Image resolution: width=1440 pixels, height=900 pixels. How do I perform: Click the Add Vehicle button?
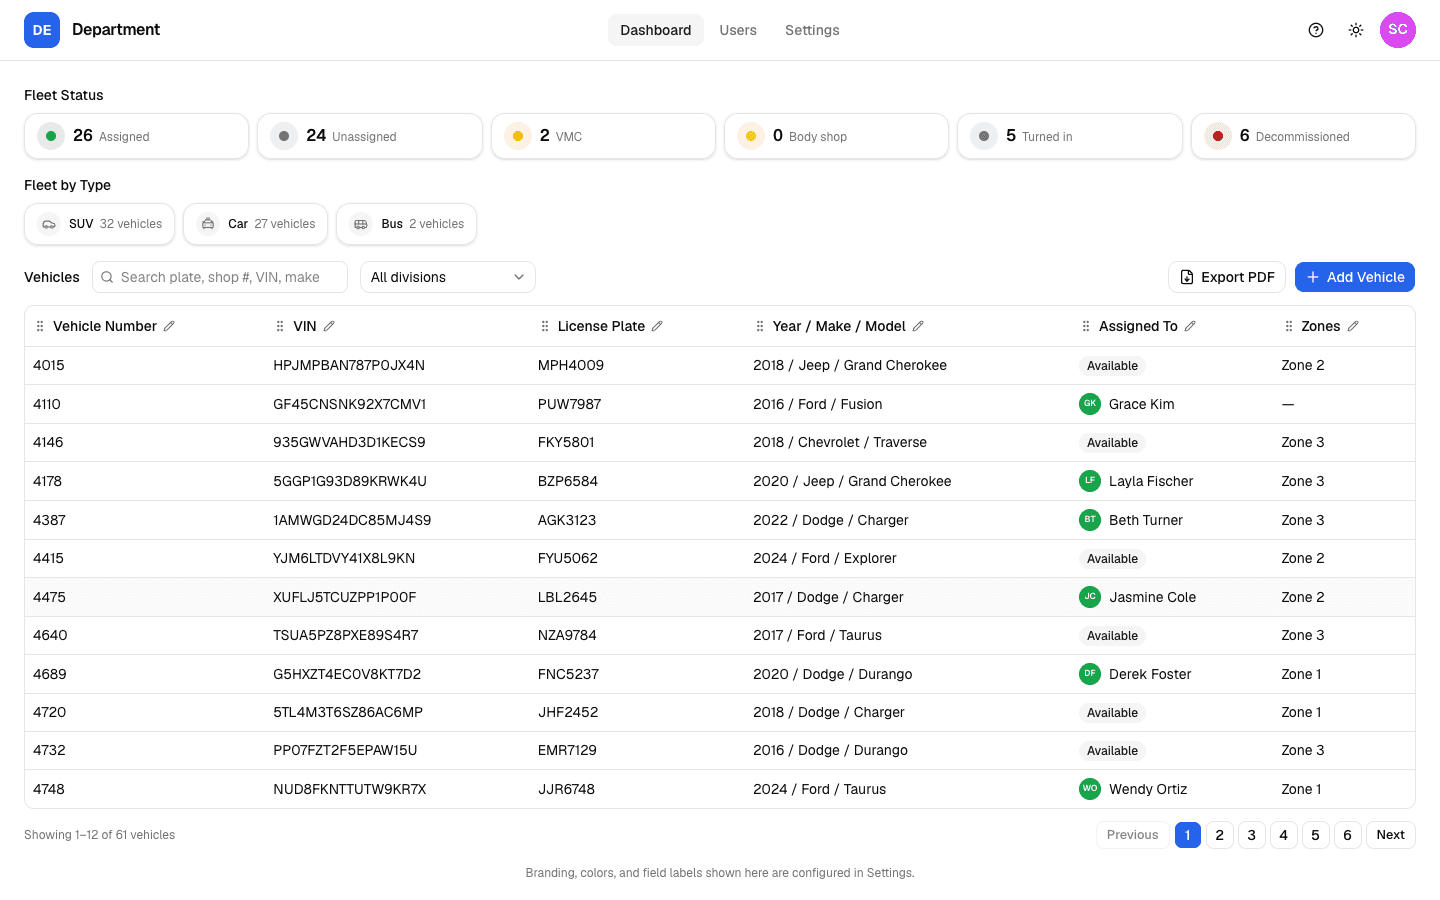click(1355, 277)
